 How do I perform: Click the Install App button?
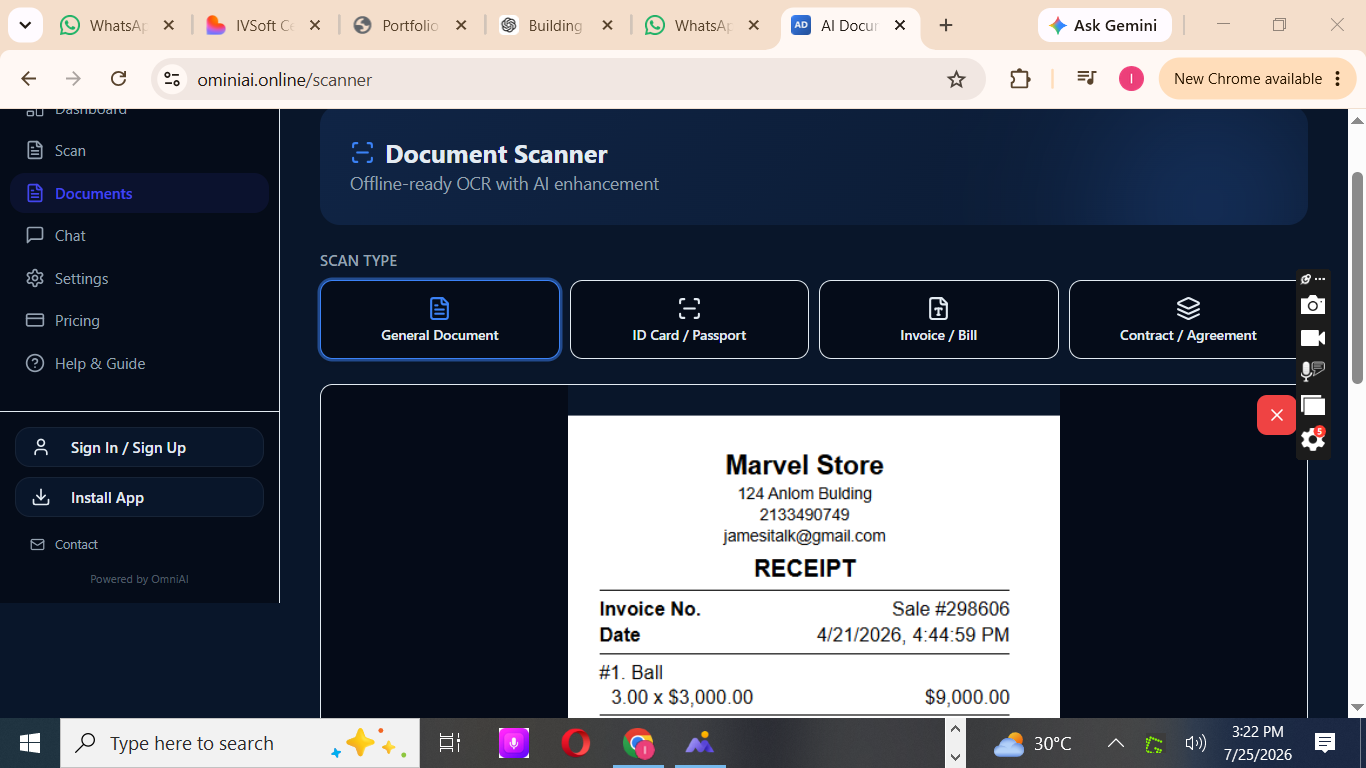(140, 497)
